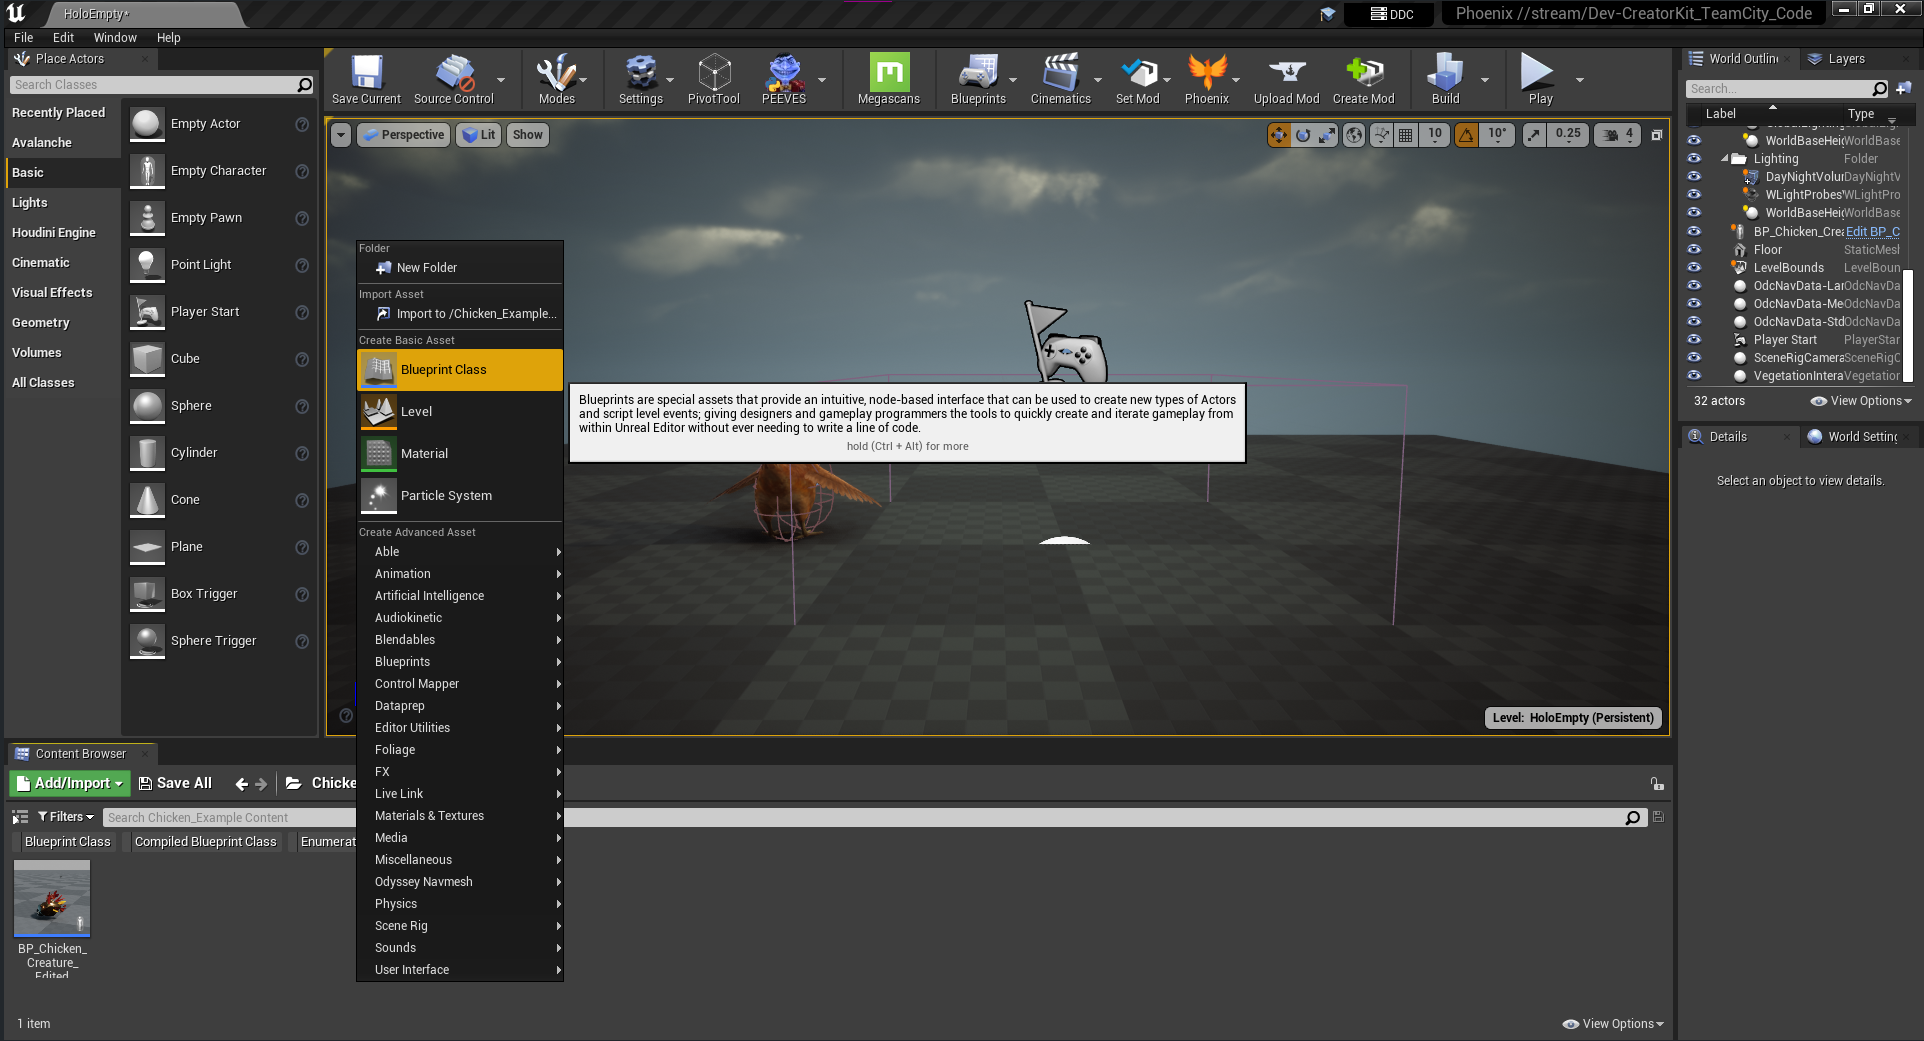Select the BP_Chicken_Creature asset thumbnail
The width and height of the screenshot is (1924, 1041).
click(52, 898)
